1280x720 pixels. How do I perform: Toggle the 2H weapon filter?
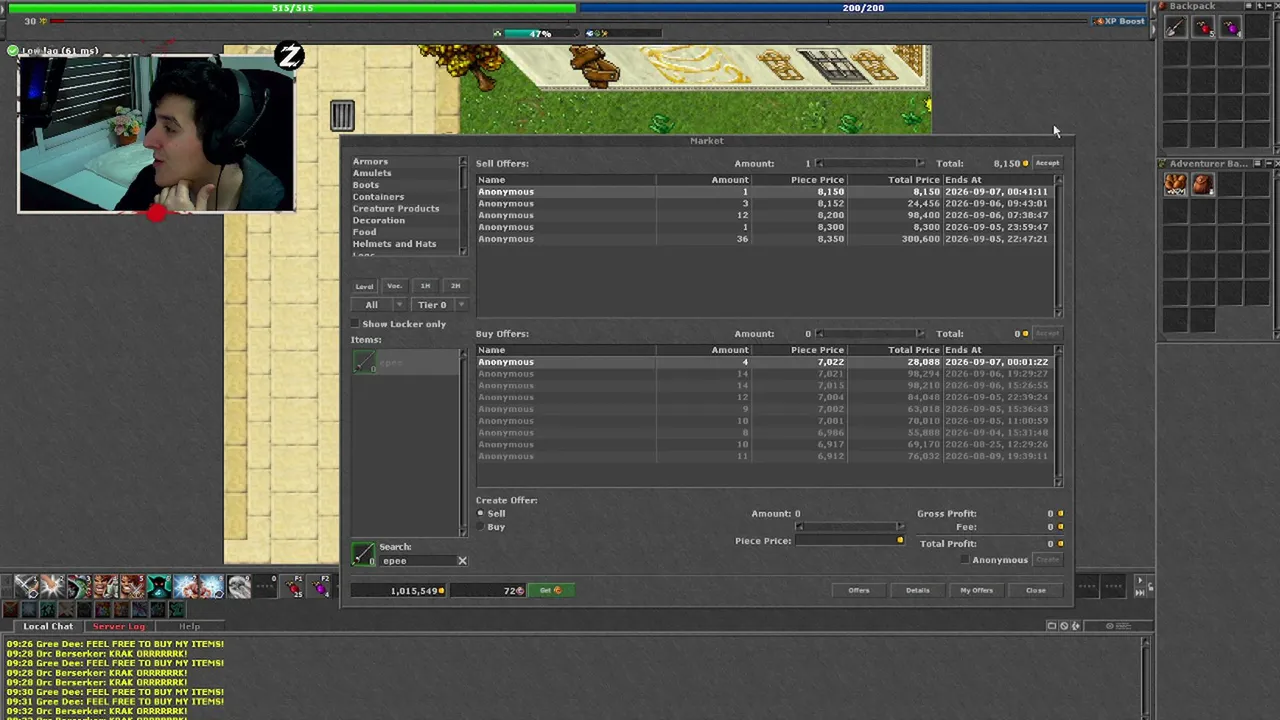click(455, 286)
